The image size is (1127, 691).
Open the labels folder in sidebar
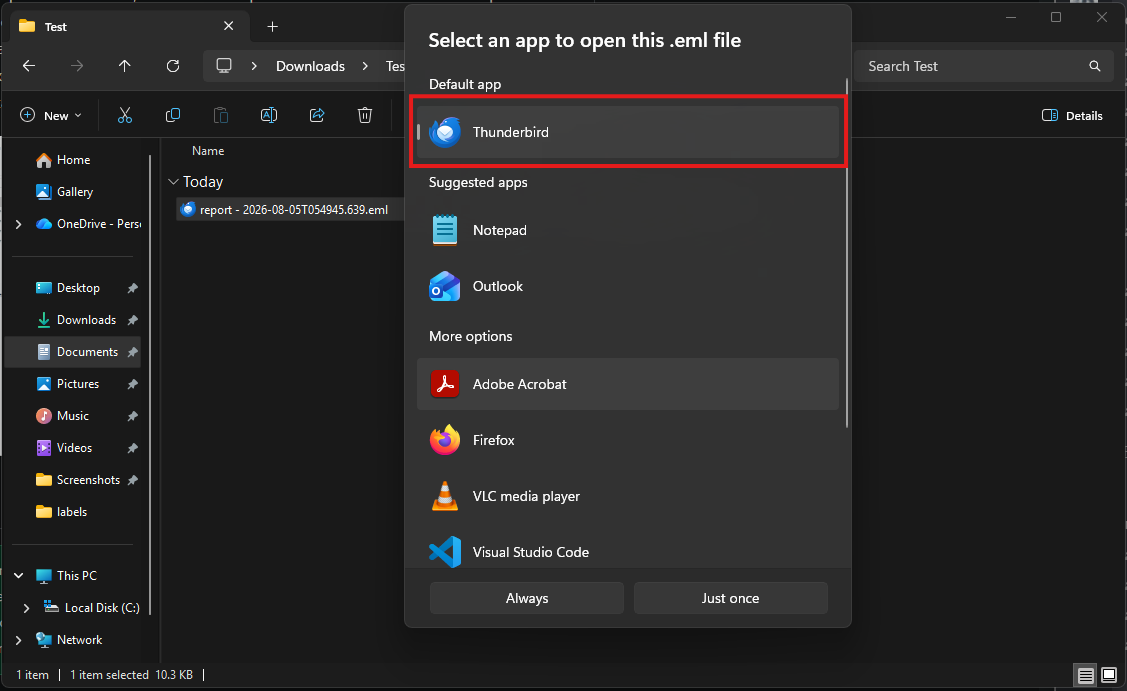coord(72,512)
